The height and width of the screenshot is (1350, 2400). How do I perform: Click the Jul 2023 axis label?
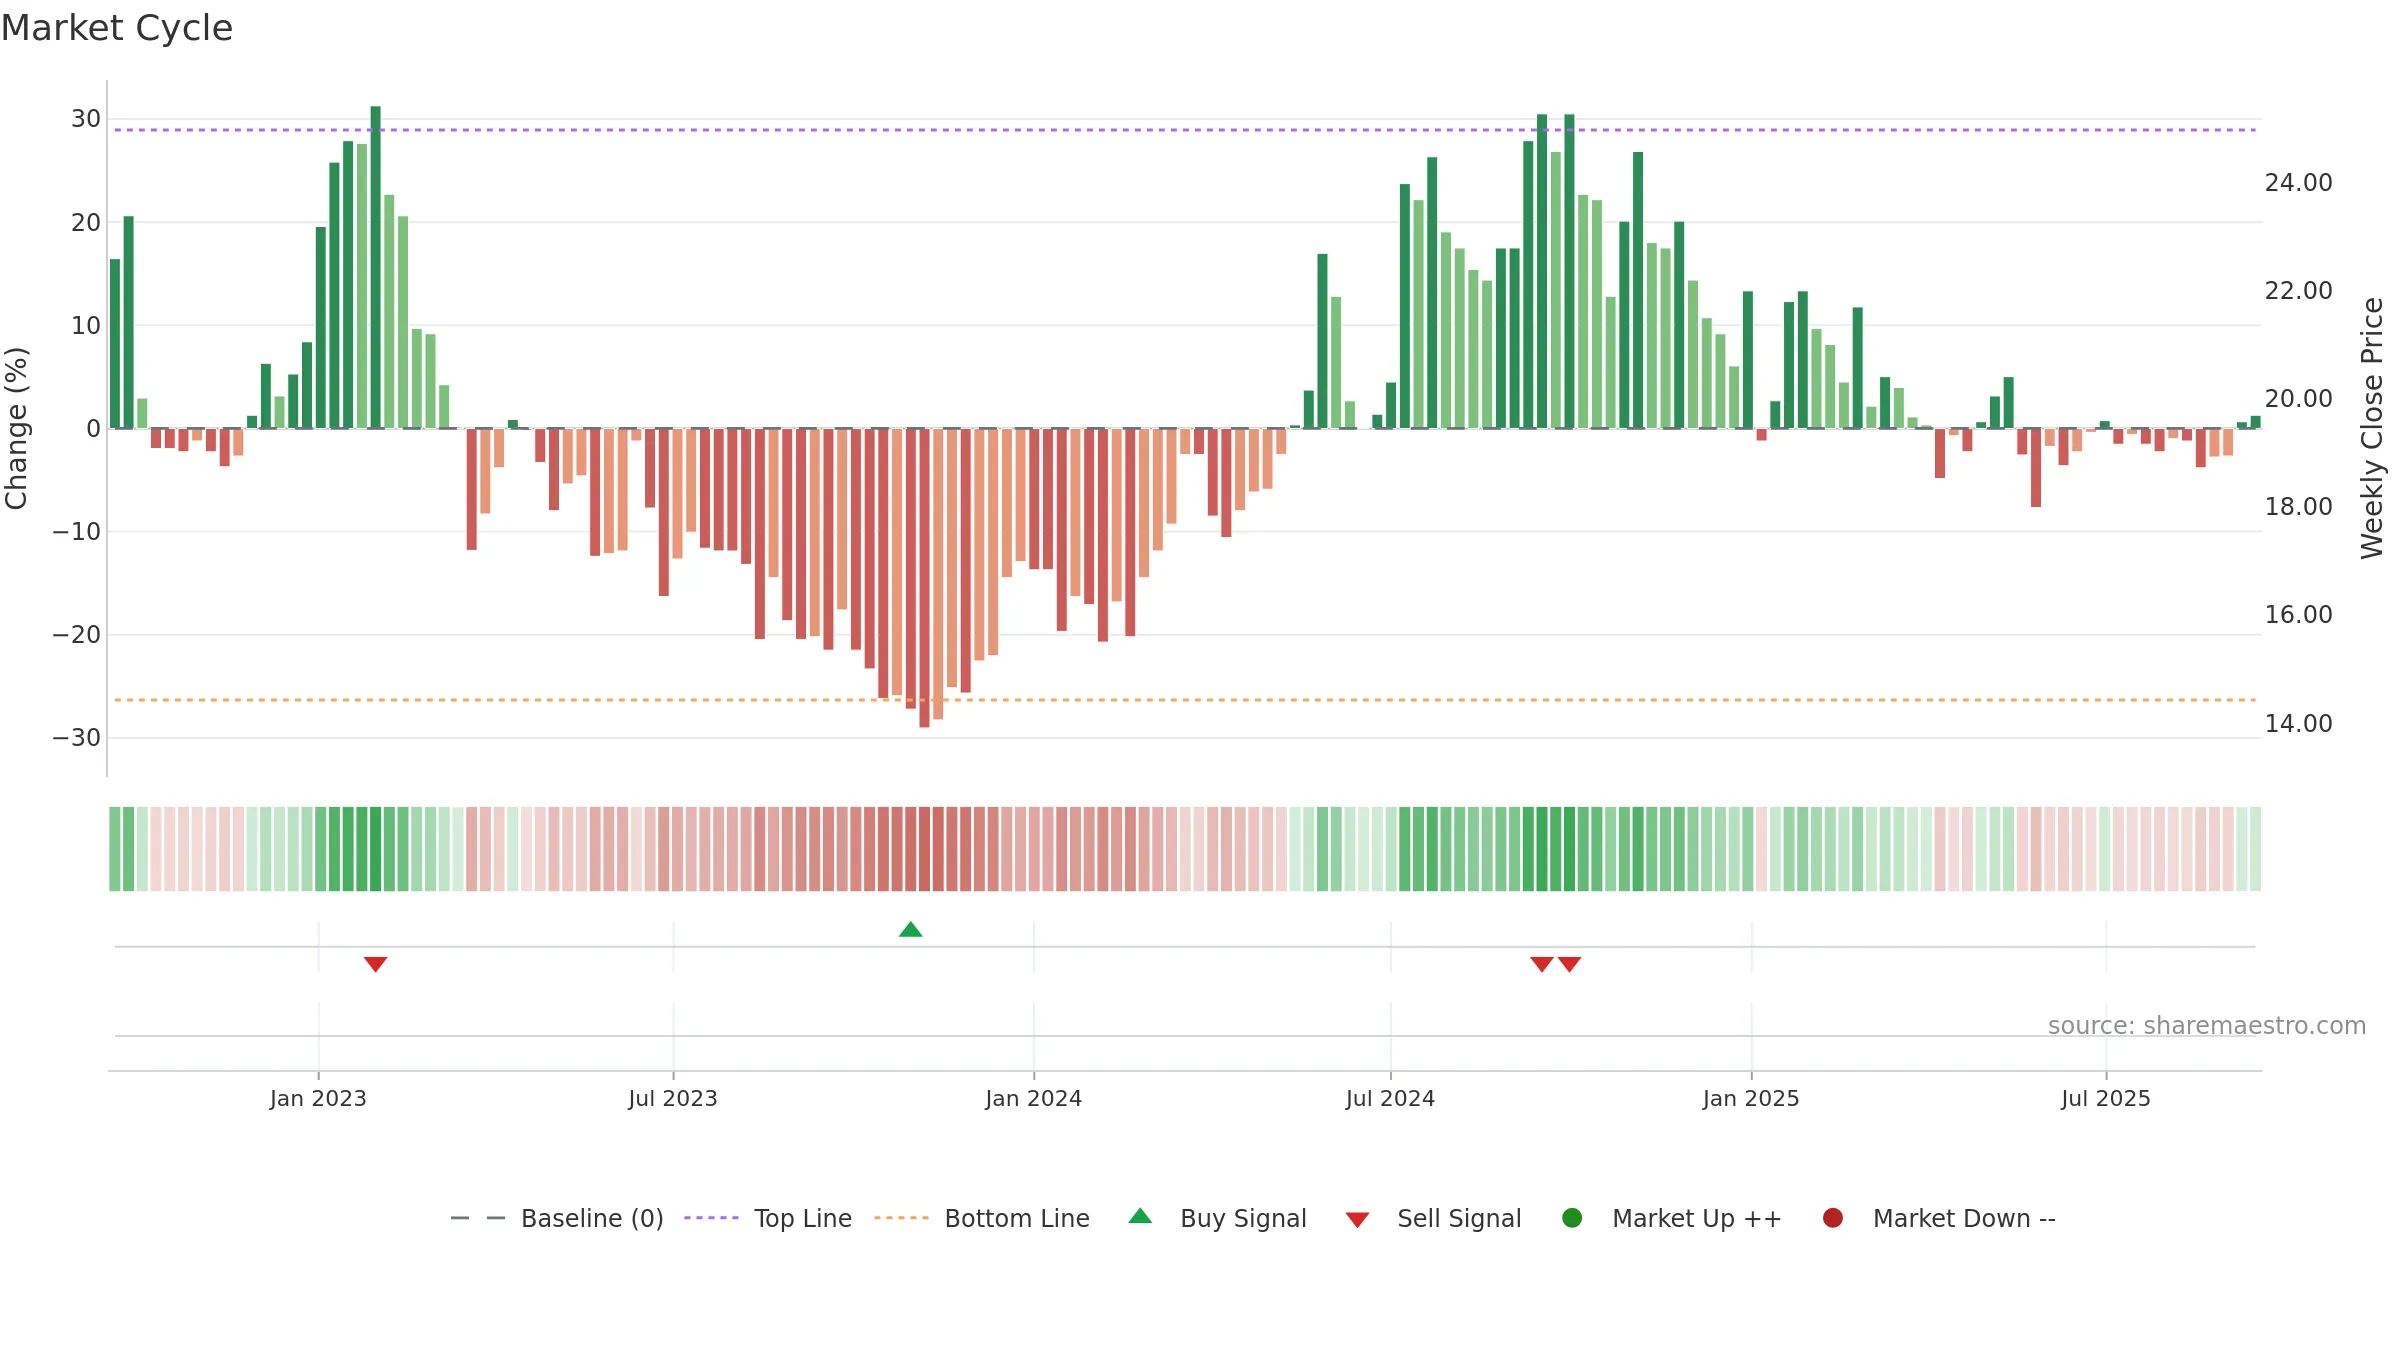[673, 1098]
